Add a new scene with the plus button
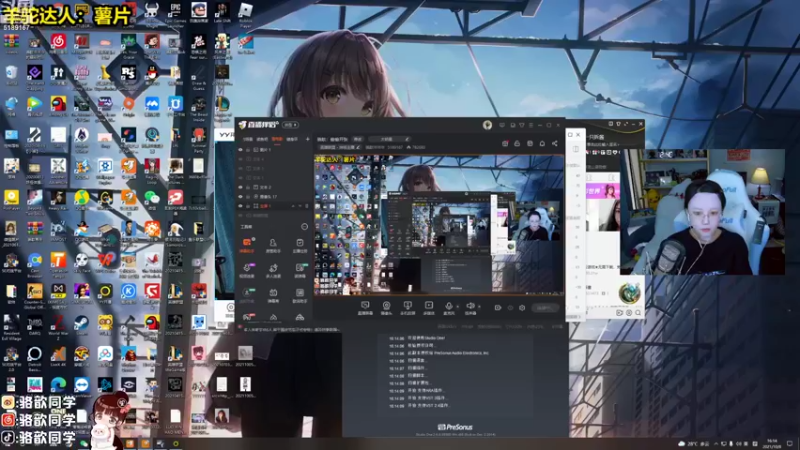Screen dimensions: 800x450 (x=307, y=139)
